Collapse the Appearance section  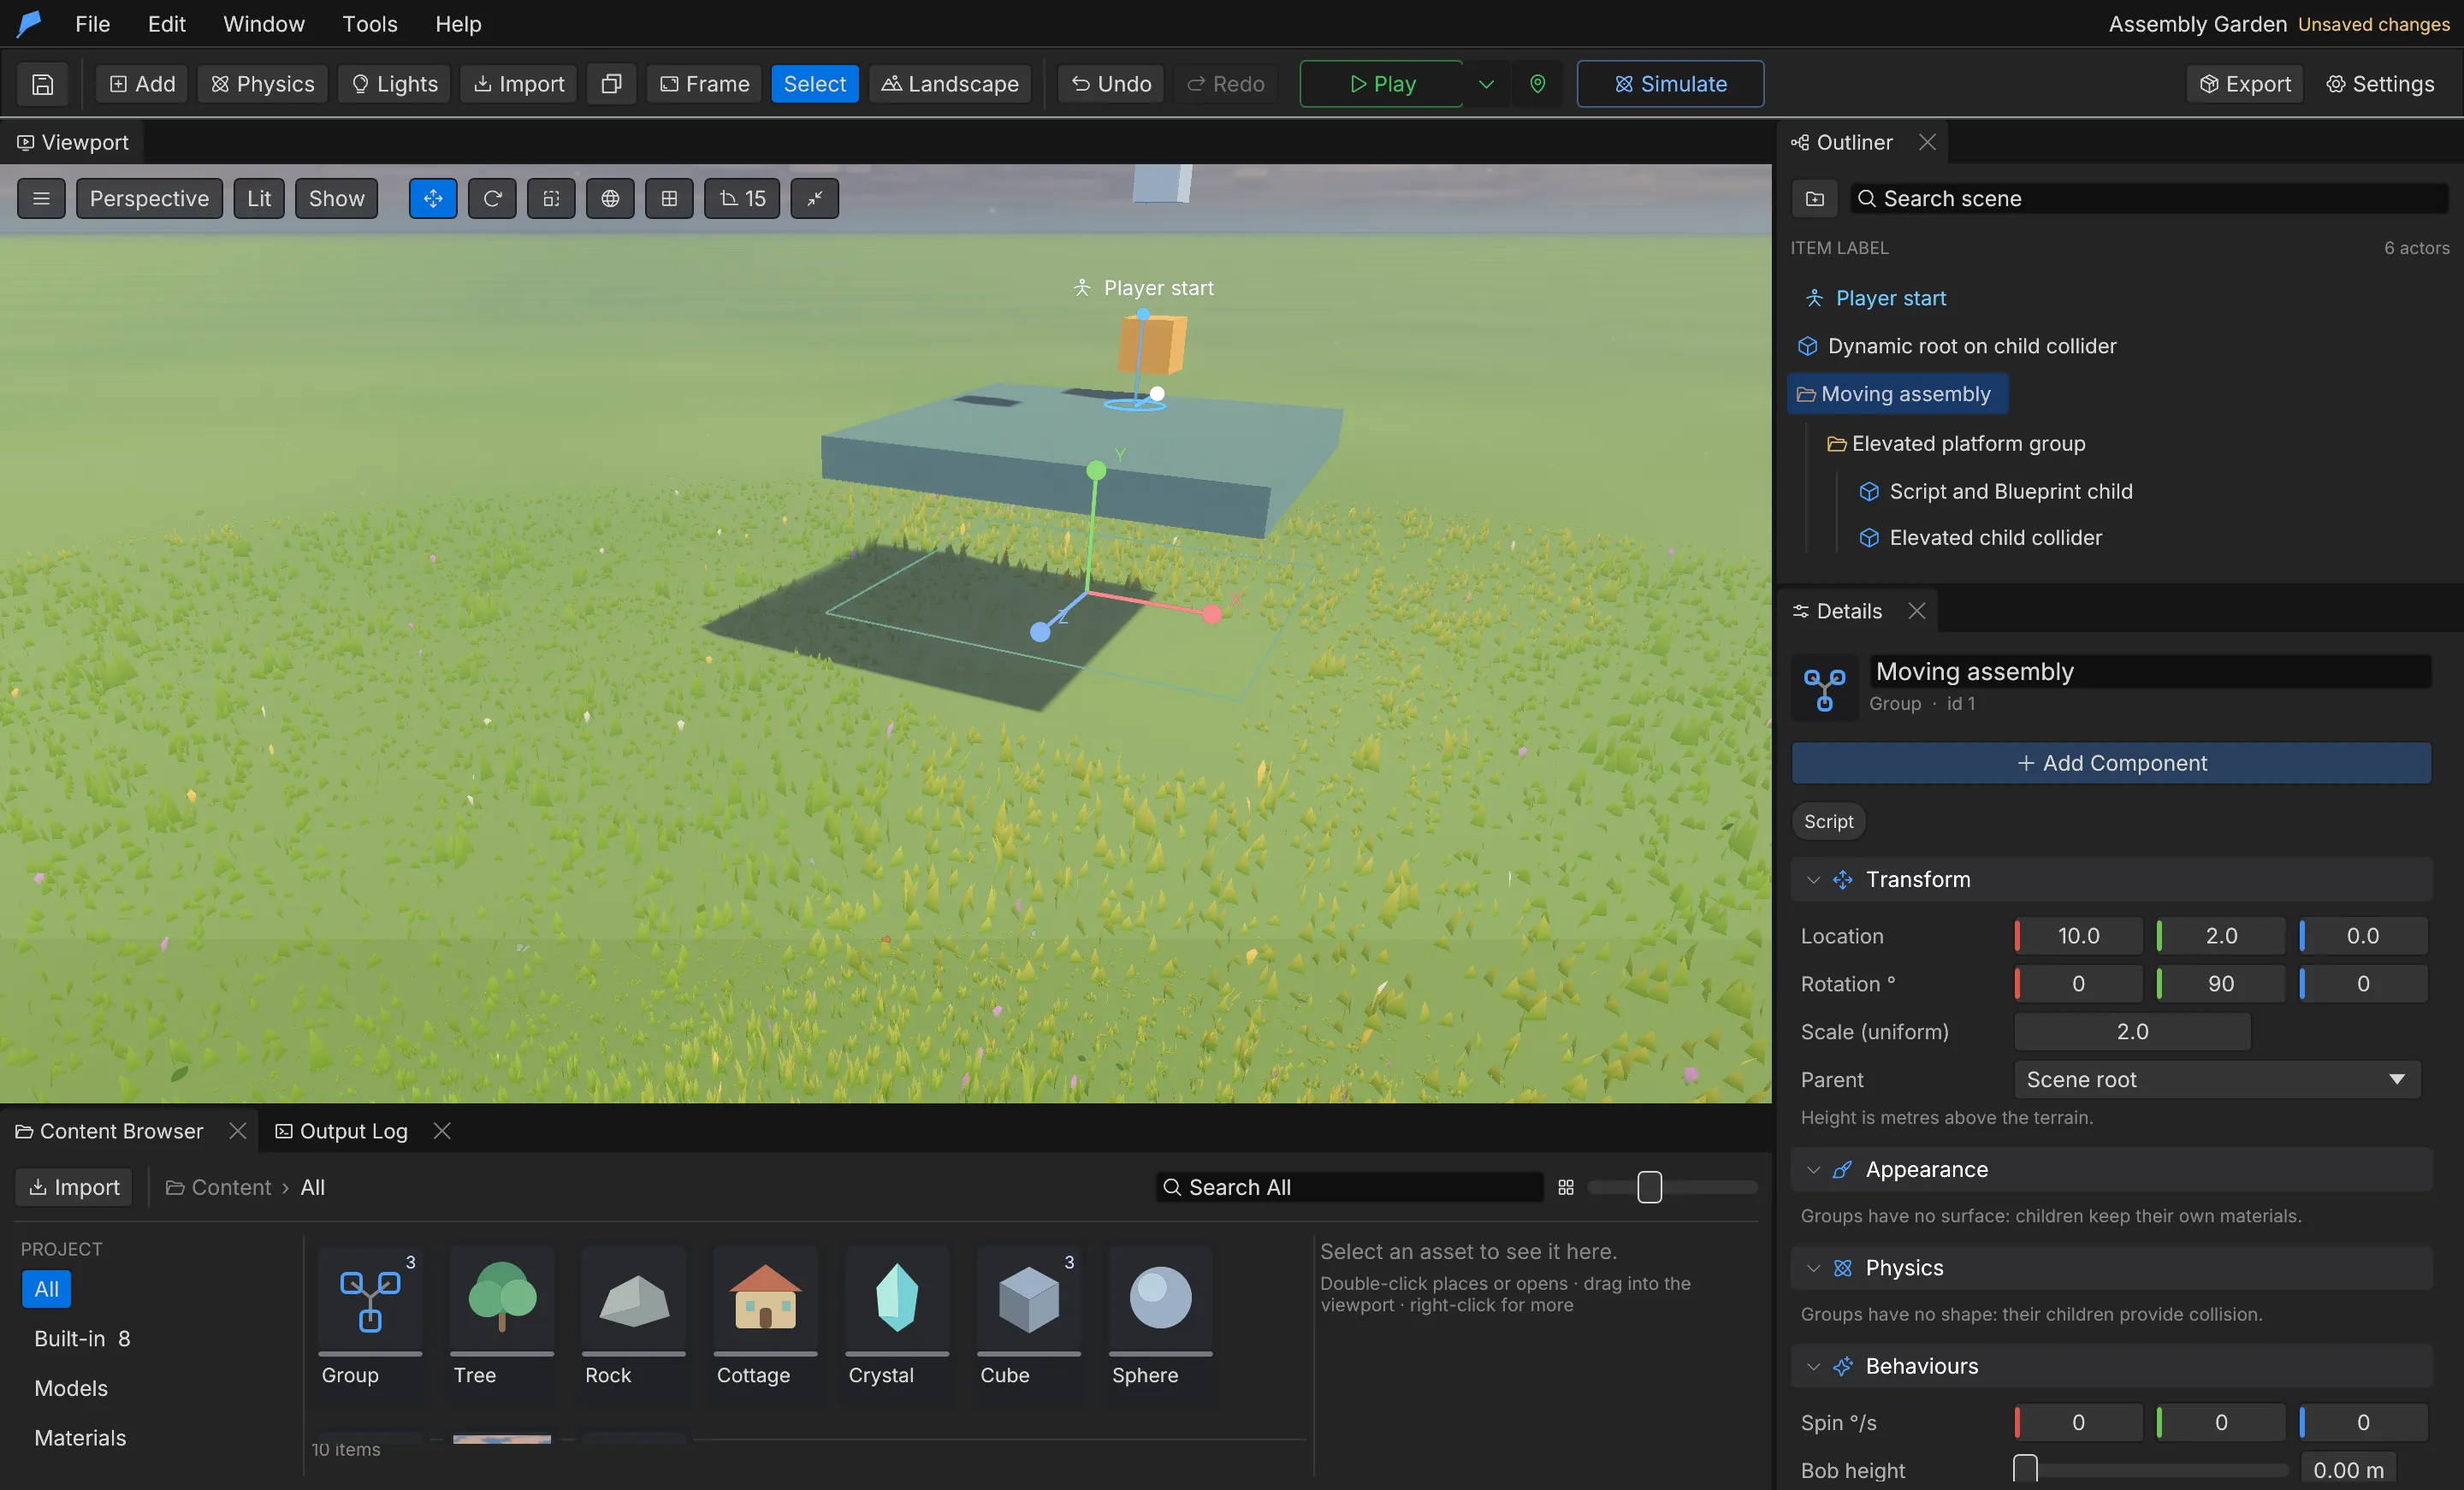(x=1813, y=1170)
